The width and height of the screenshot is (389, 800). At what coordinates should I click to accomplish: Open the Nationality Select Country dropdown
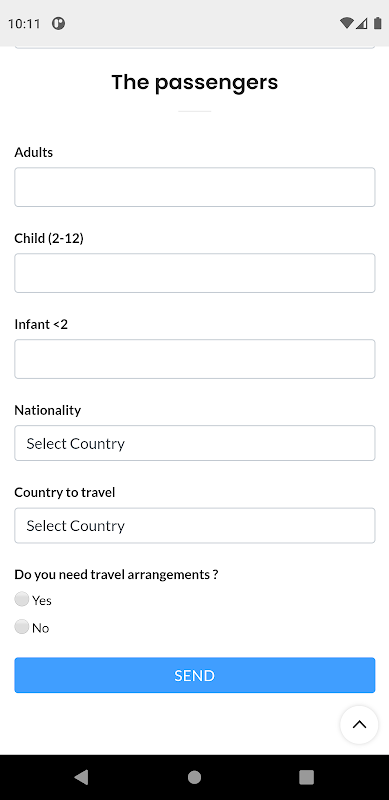coord(194,443)
